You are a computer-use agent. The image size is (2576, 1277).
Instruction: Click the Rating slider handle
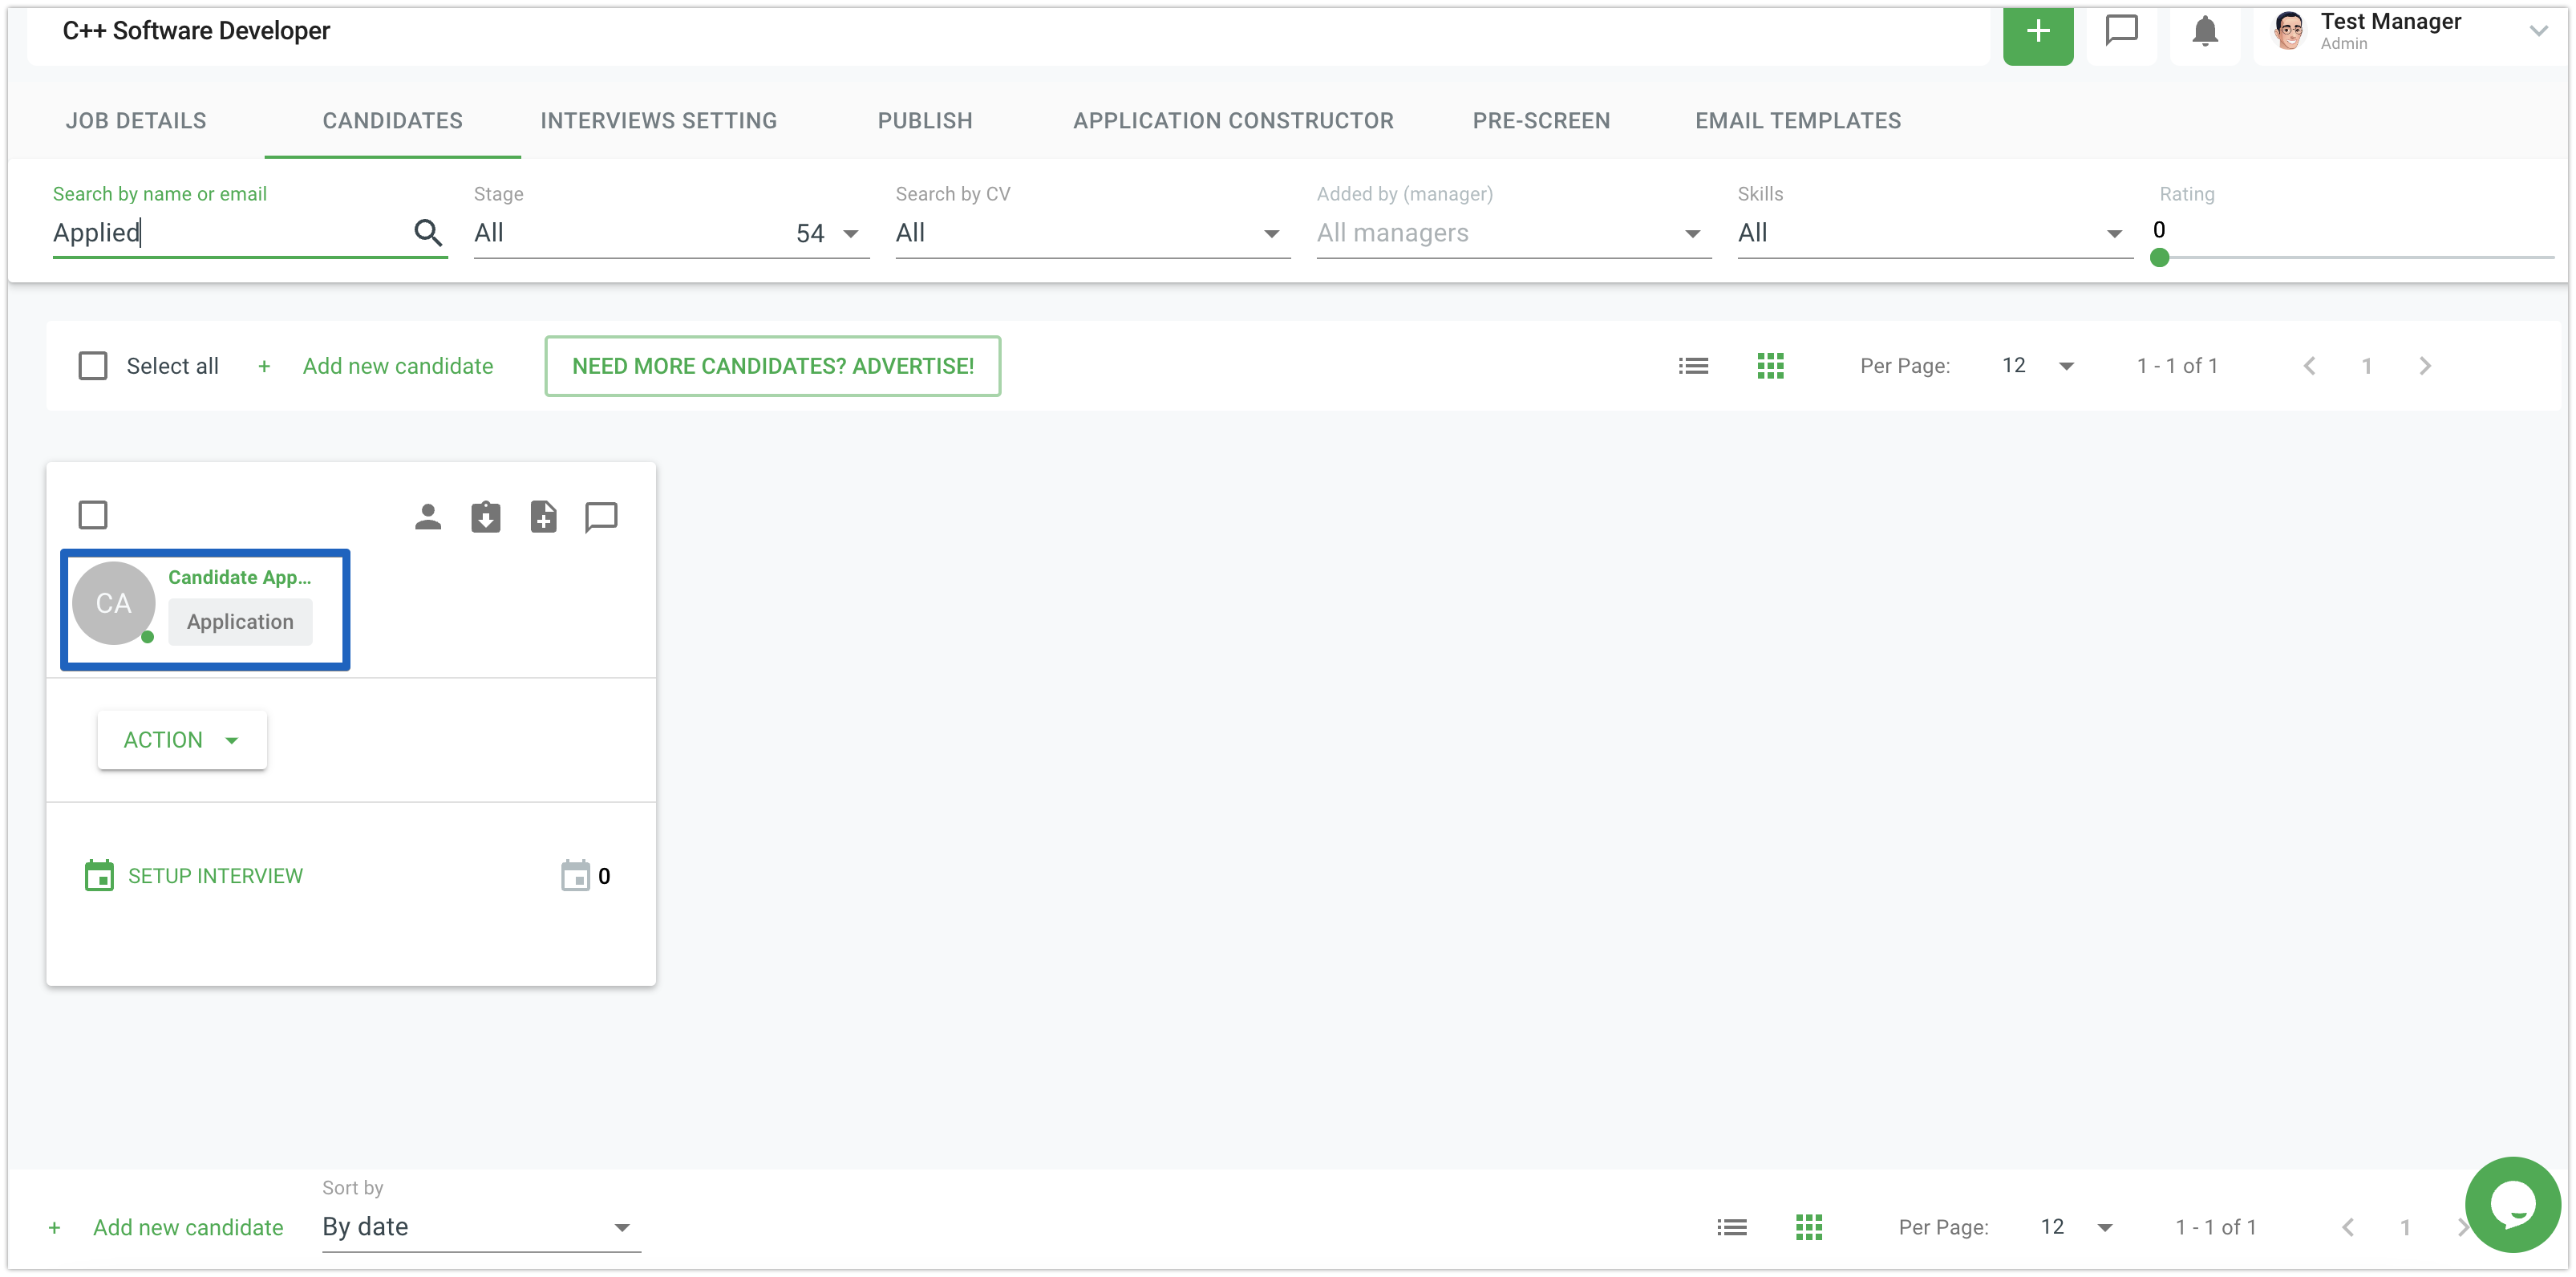point(2159,258)
